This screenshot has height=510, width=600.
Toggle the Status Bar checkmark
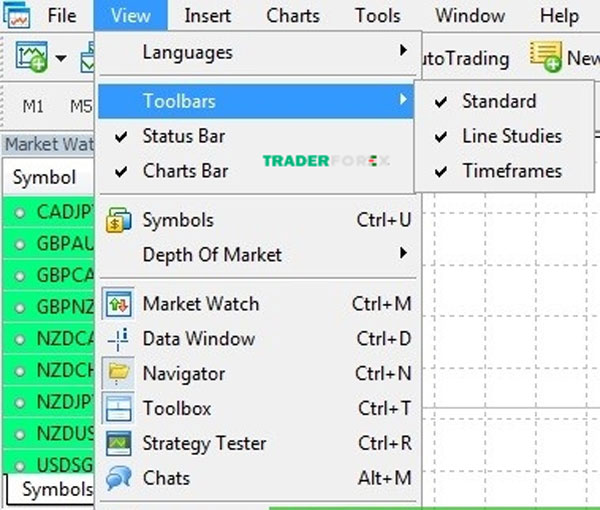[x=121, y=137]
